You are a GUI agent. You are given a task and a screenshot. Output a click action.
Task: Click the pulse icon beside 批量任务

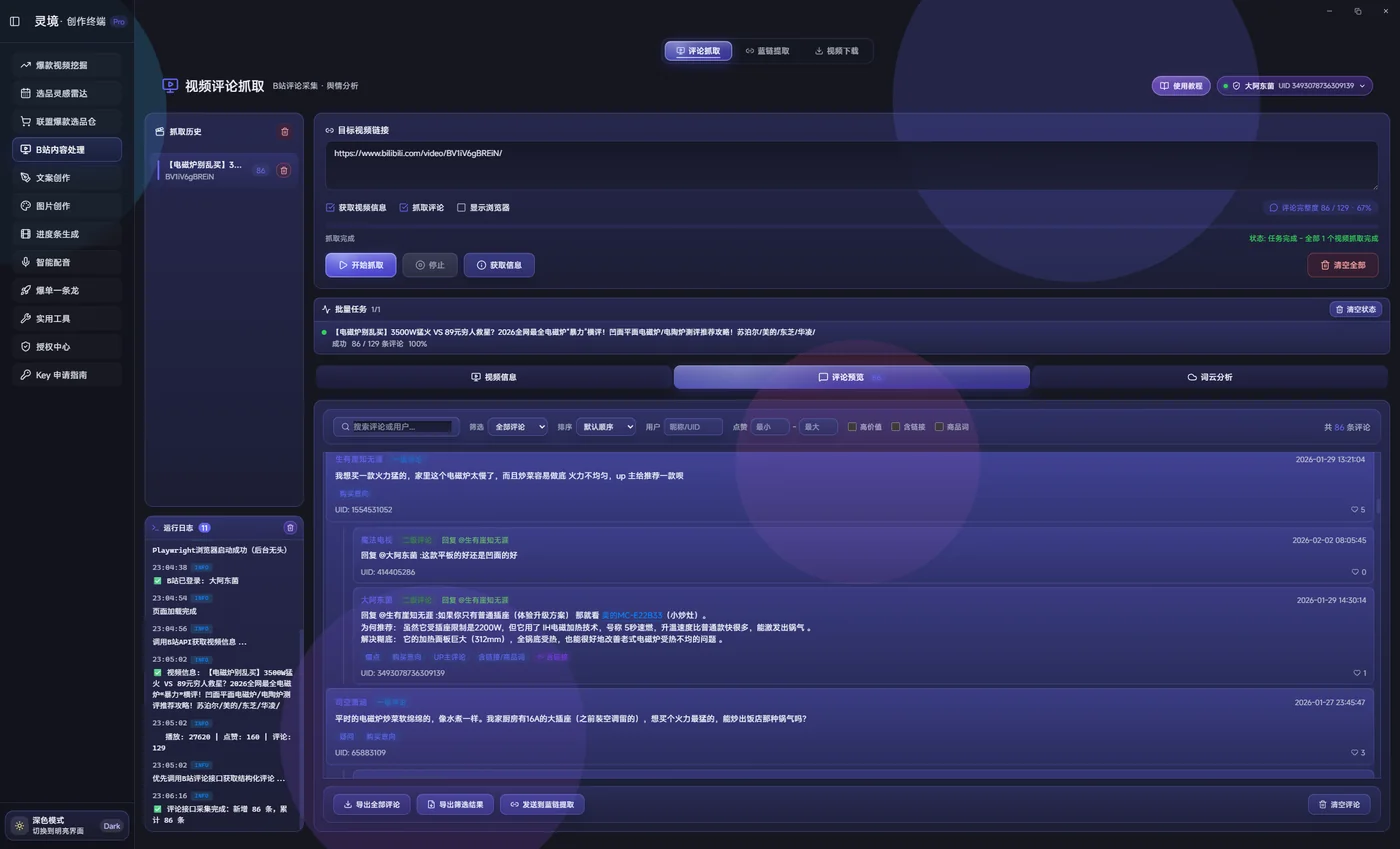pos(326,310)
